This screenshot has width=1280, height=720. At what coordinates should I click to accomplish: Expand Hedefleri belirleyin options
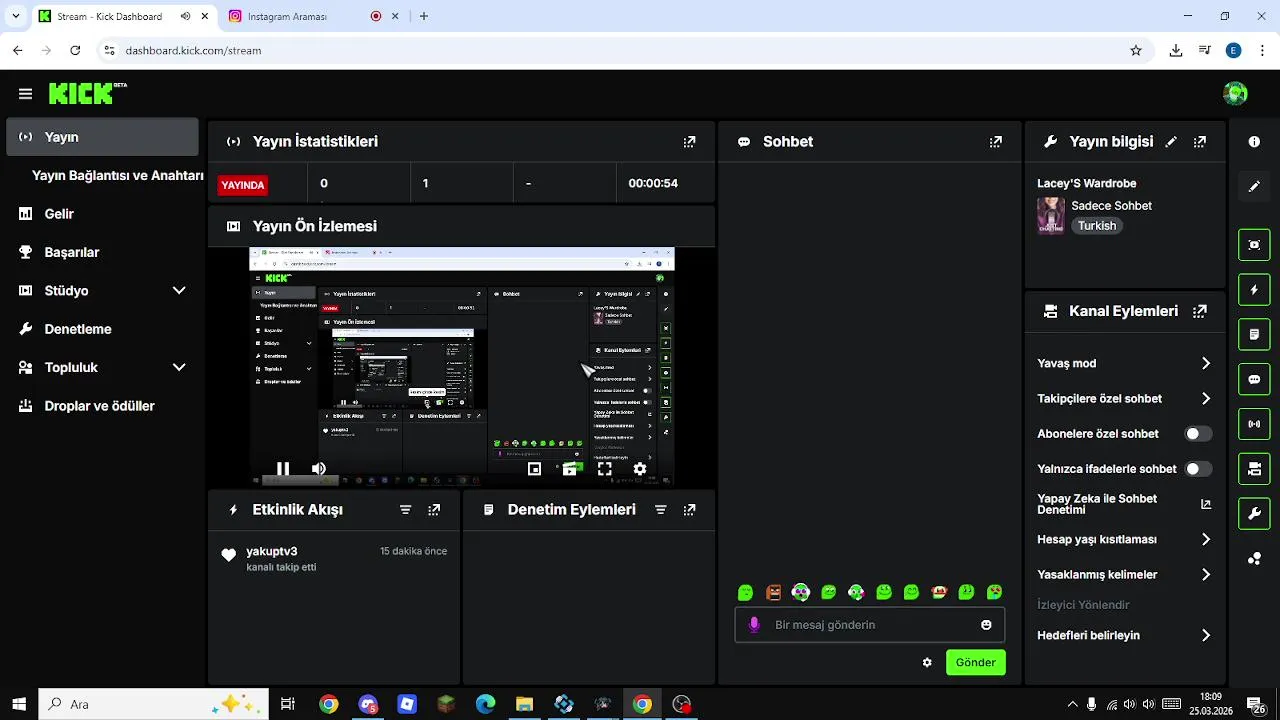coord(1125,636)
